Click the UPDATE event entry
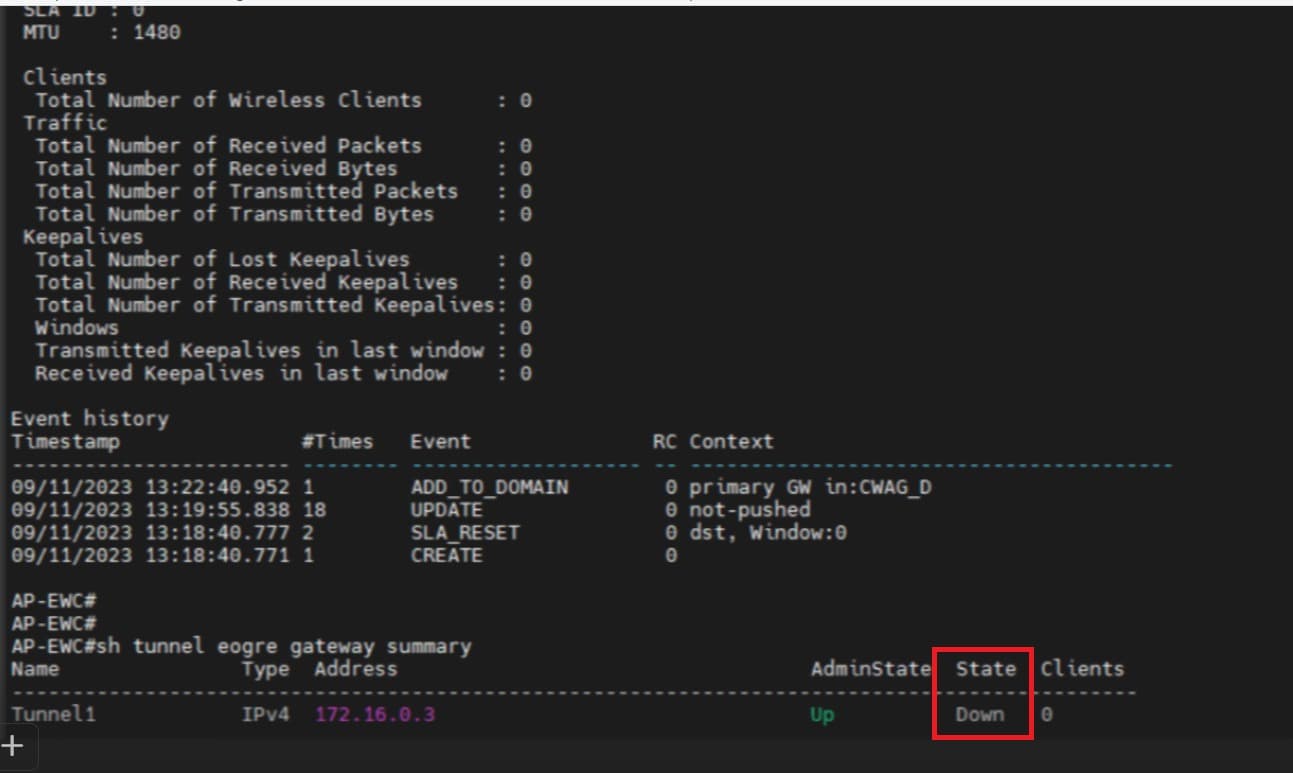This screenshot has width=1293, height=773. pyautogui.click(x=446, y=510)
